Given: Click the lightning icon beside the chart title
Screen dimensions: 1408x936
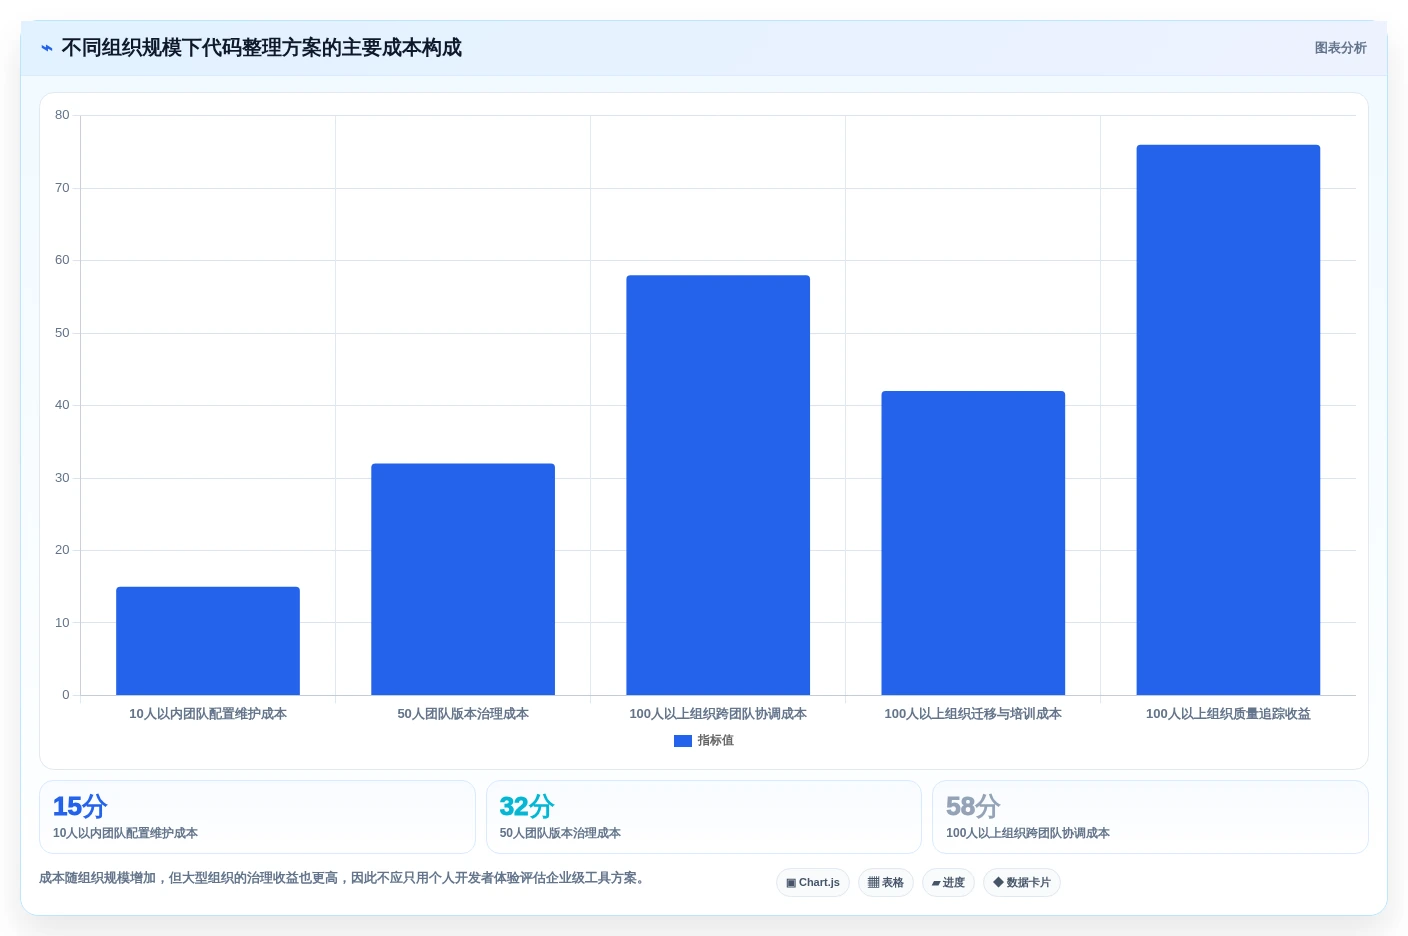Looking at the screenshot, I should (x=46, y=48).
